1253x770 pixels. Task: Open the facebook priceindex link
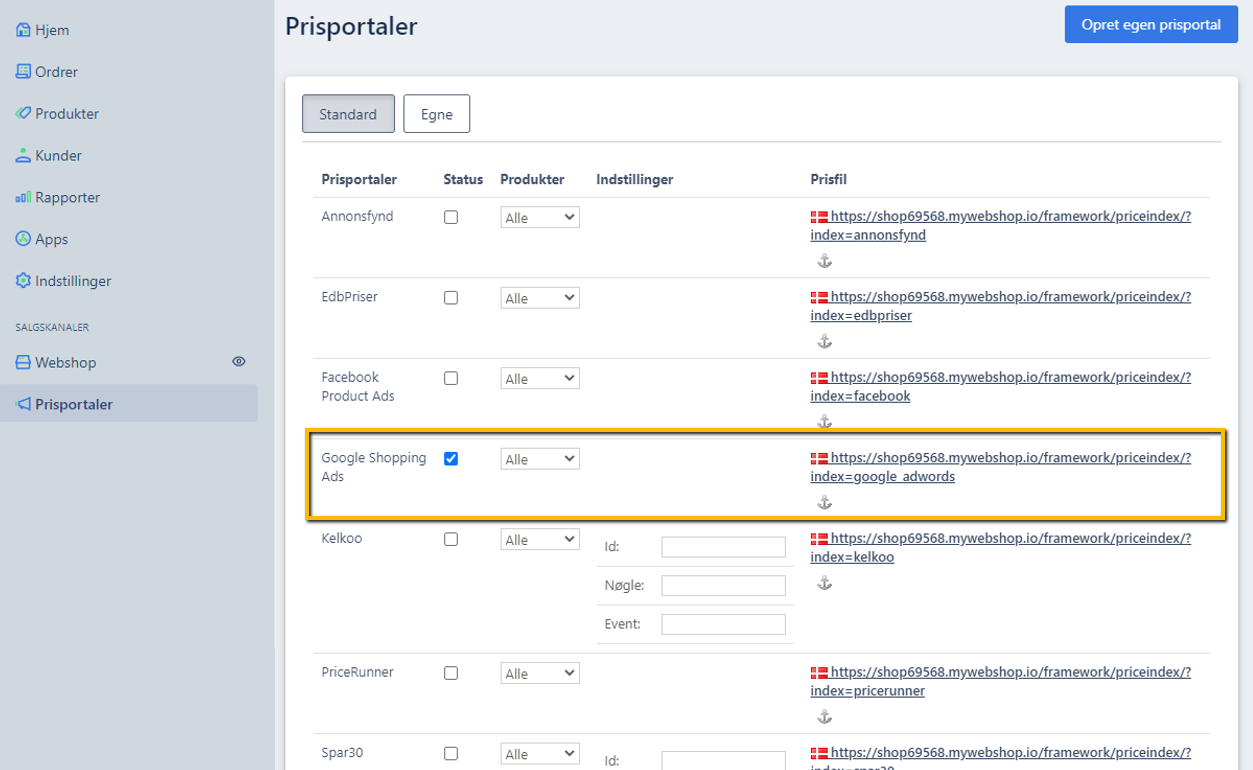(1001, 387)
